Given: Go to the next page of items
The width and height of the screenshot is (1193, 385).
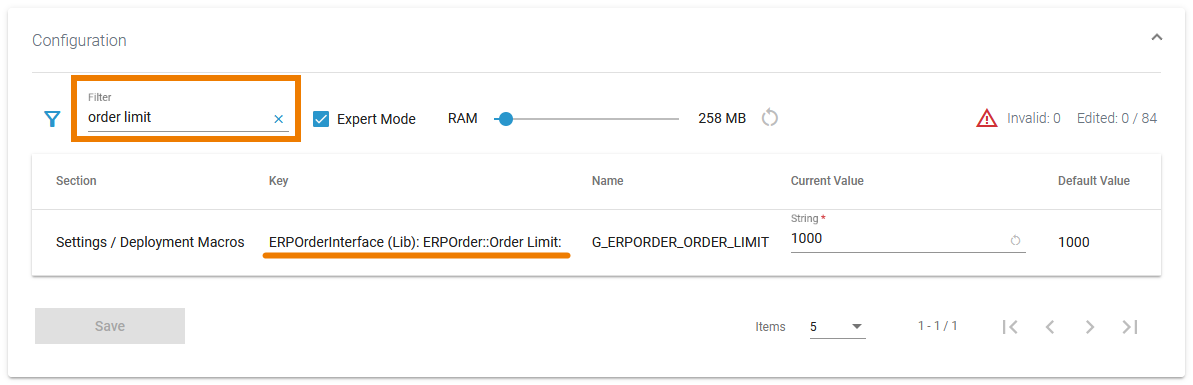Looking at the screenshot, I should pyautogui.click(x=1090, y=326).
